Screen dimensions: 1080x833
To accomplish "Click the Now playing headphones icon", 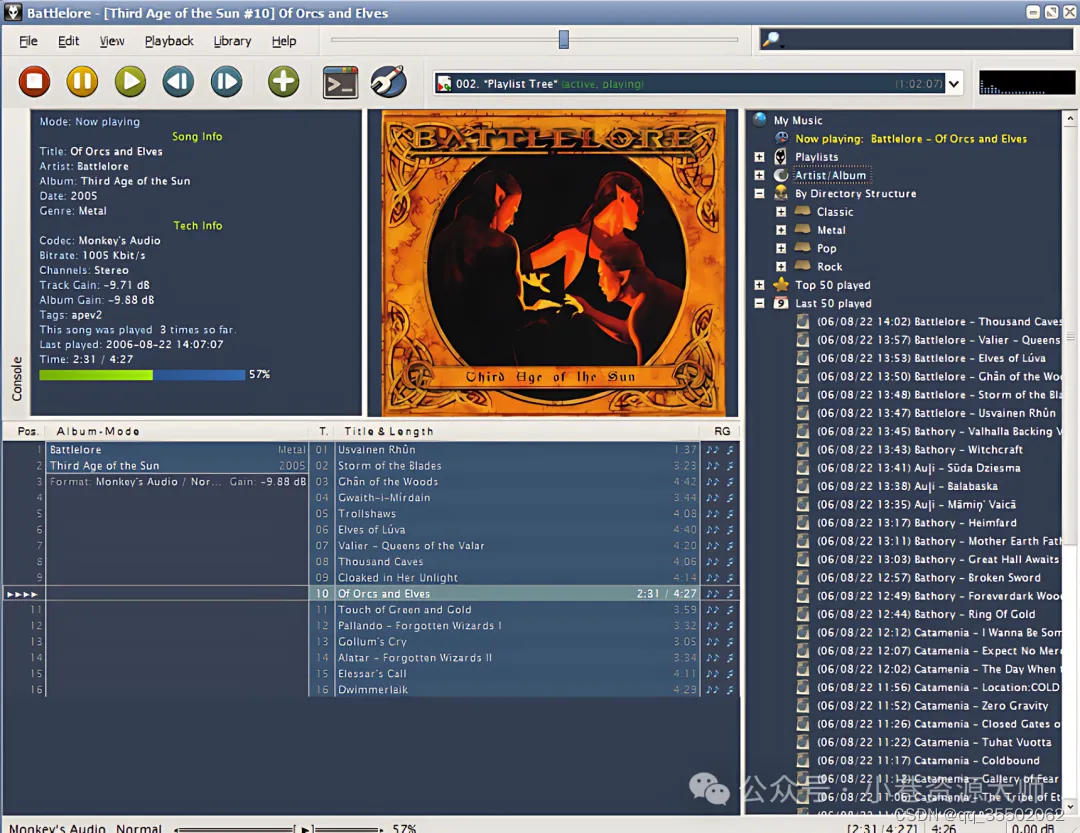I will 781,138.
